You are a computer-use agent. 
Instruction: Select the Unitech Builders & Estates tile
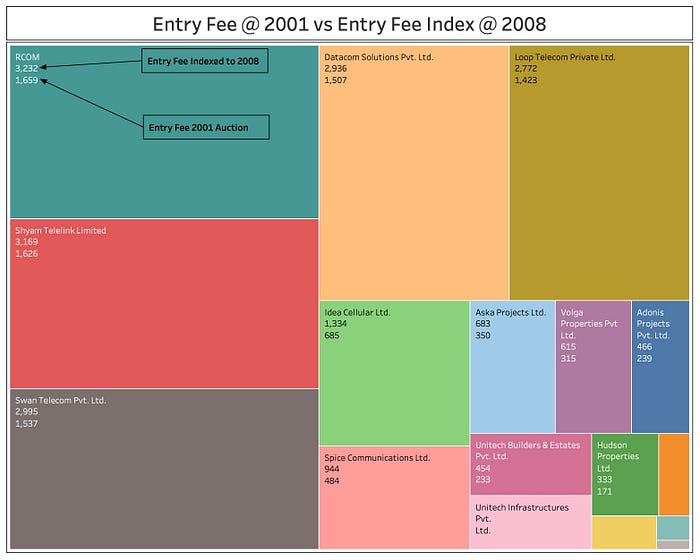point(531,464)
